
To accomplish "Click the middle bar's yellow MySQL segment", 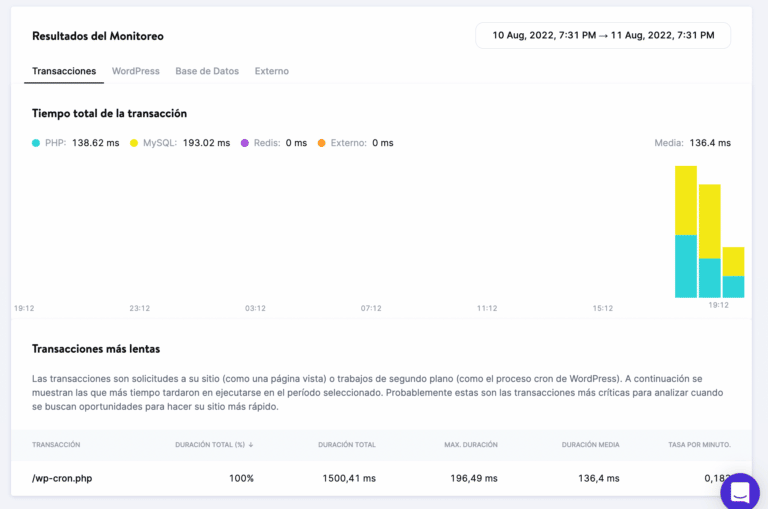I will click(x=709, y=221).
